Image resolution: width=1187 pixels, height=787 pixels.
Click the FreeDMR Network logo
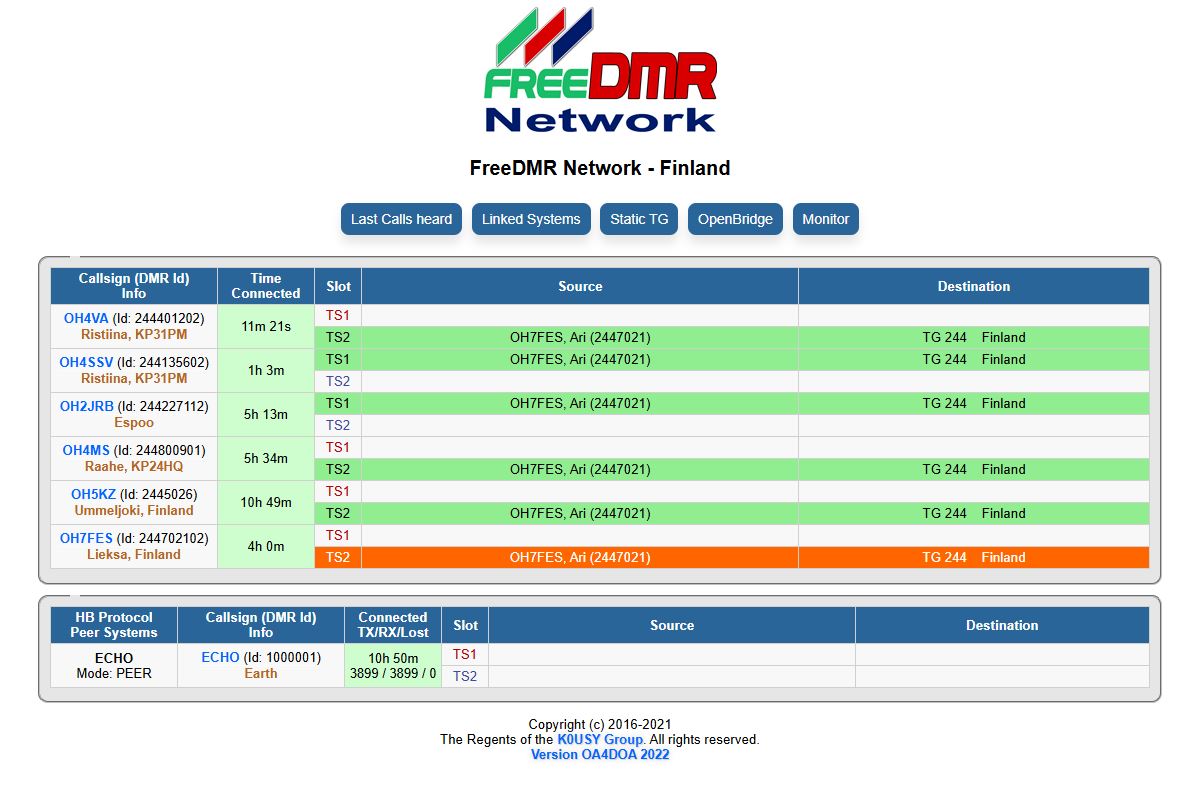tap(600, 70)
